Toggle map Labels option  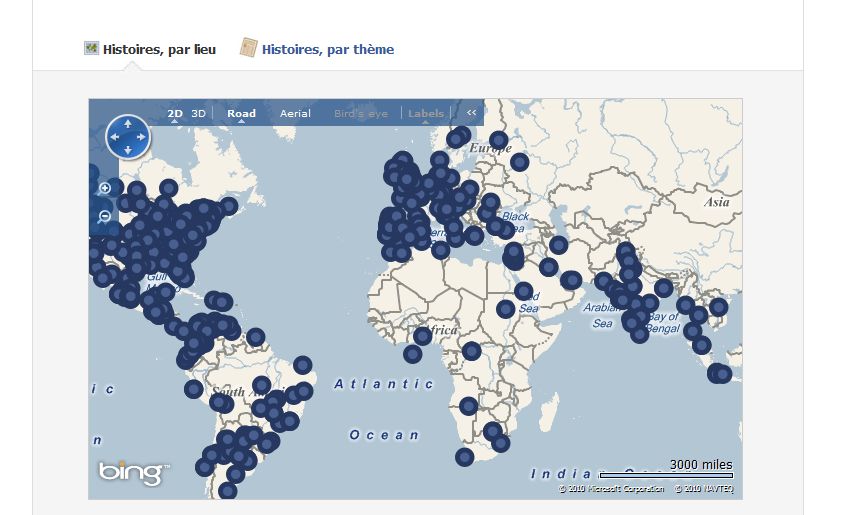click(426, 113)
